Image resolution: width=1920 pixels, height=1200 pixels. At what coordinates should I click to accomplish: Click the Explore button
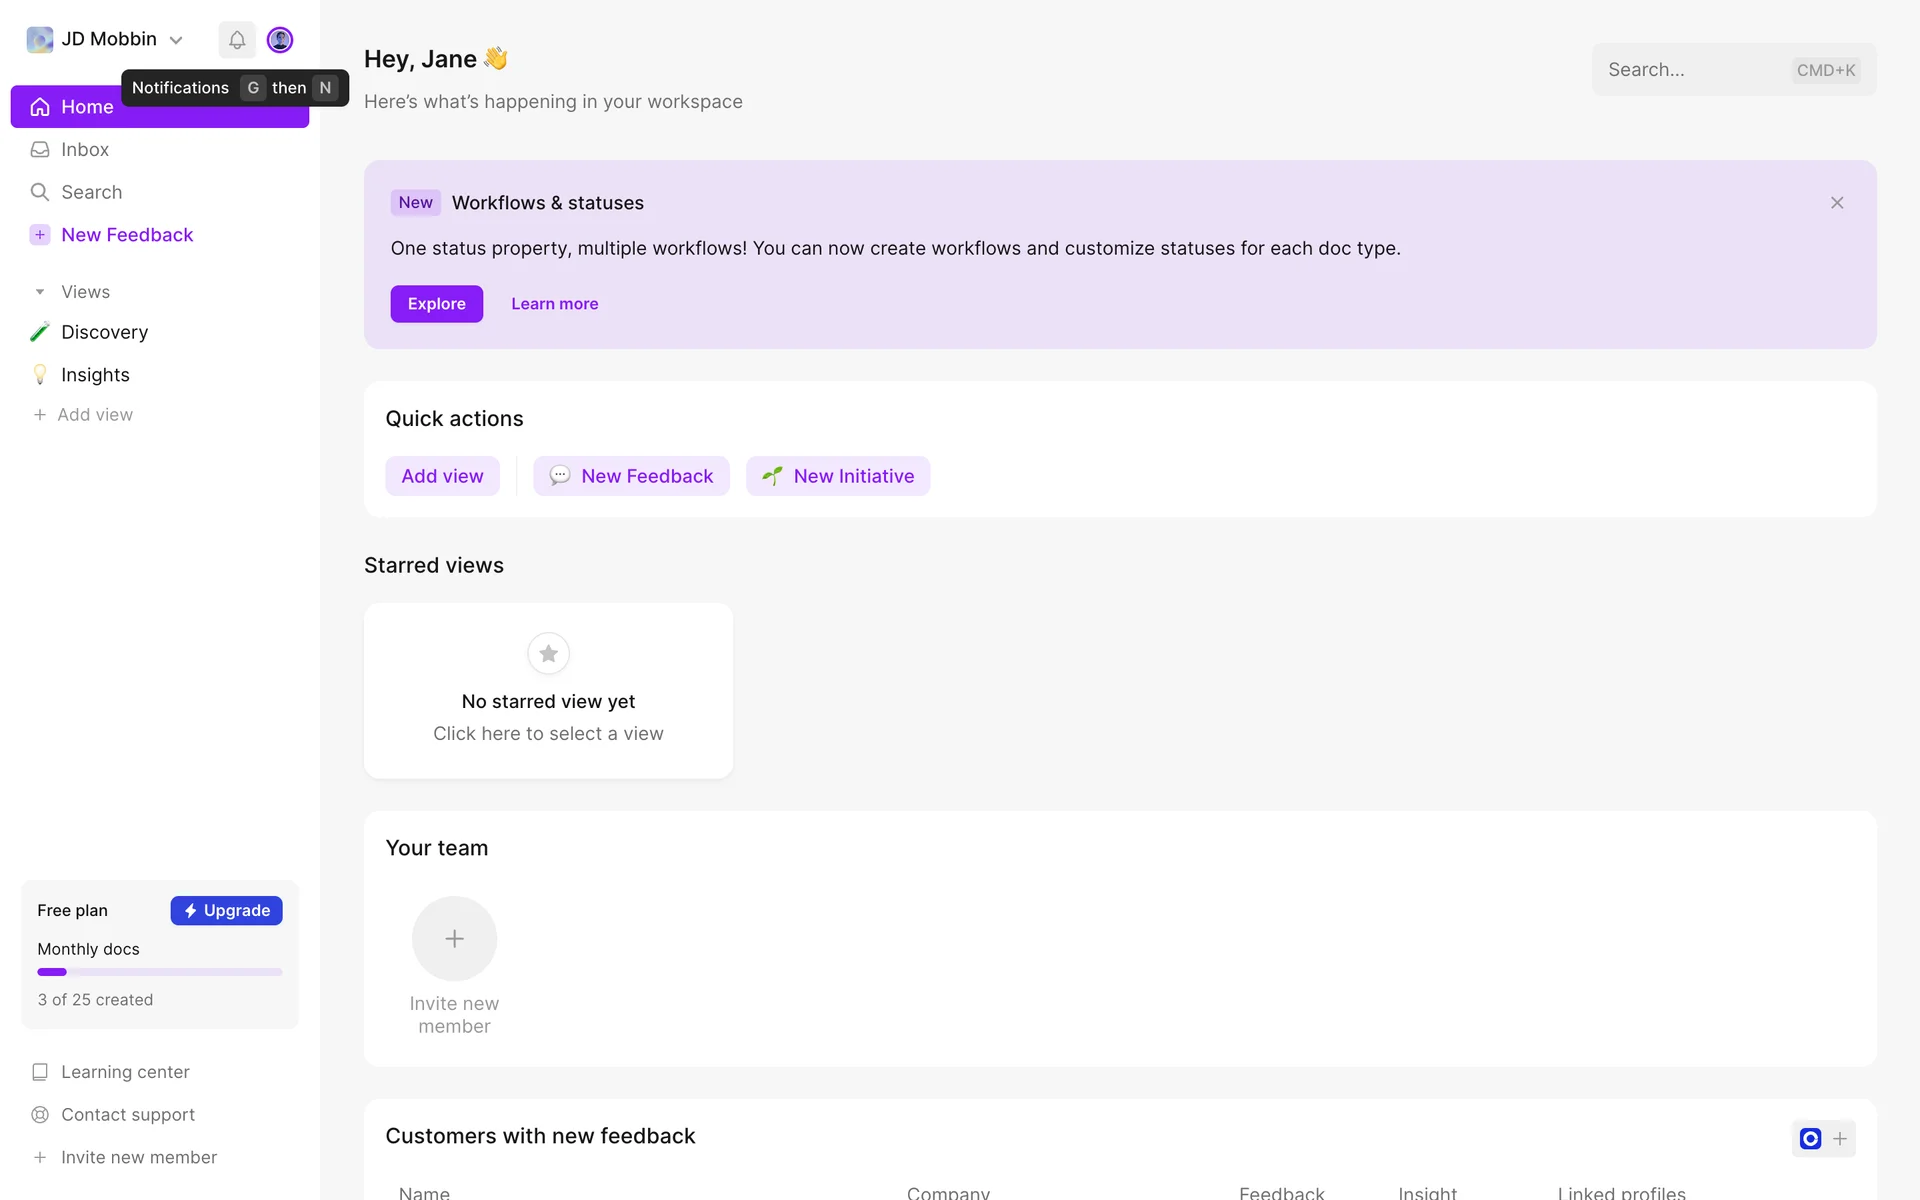coord(436,304)
